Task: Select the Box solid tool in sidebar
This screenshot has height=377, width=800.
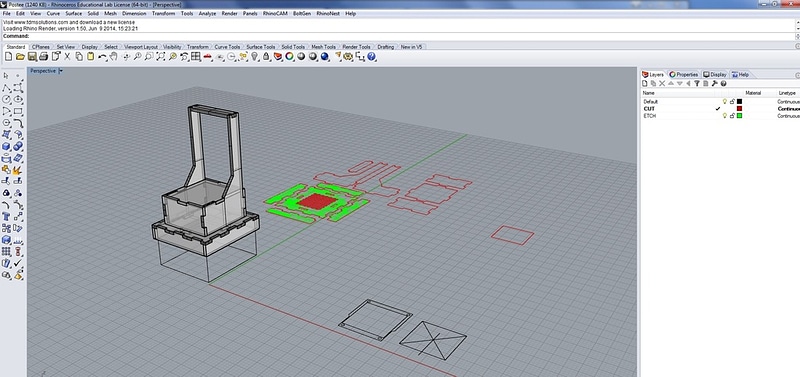Action: click(6, 146)
